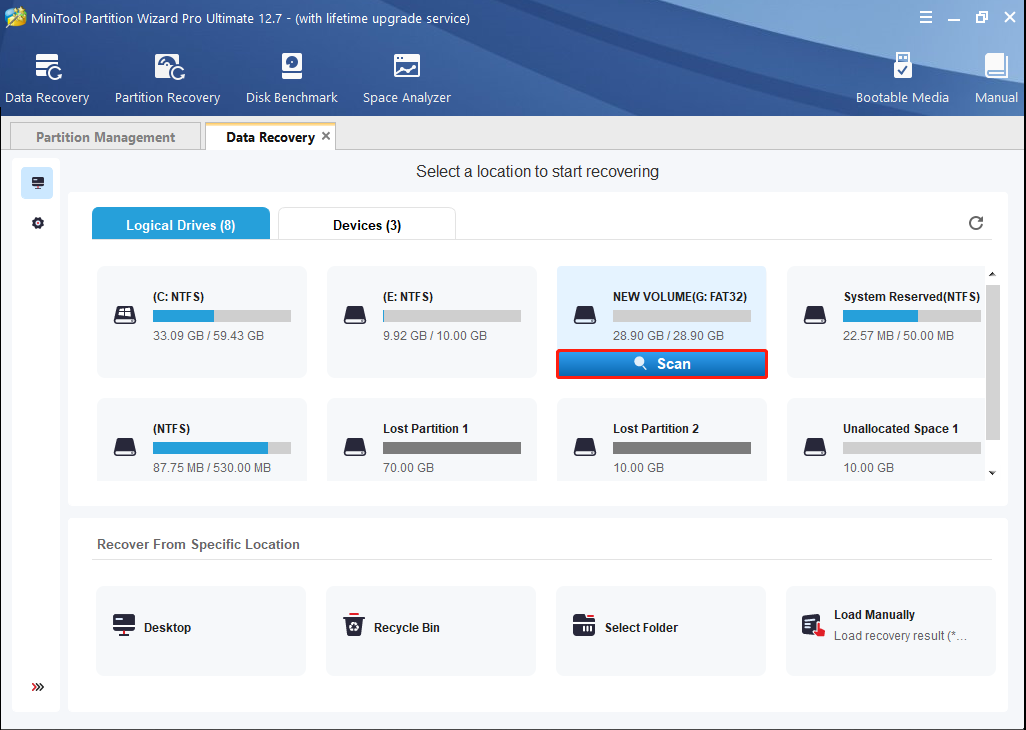
Task: Refresh the drive list
Action: pyautogui.click(x=976, y=223)
